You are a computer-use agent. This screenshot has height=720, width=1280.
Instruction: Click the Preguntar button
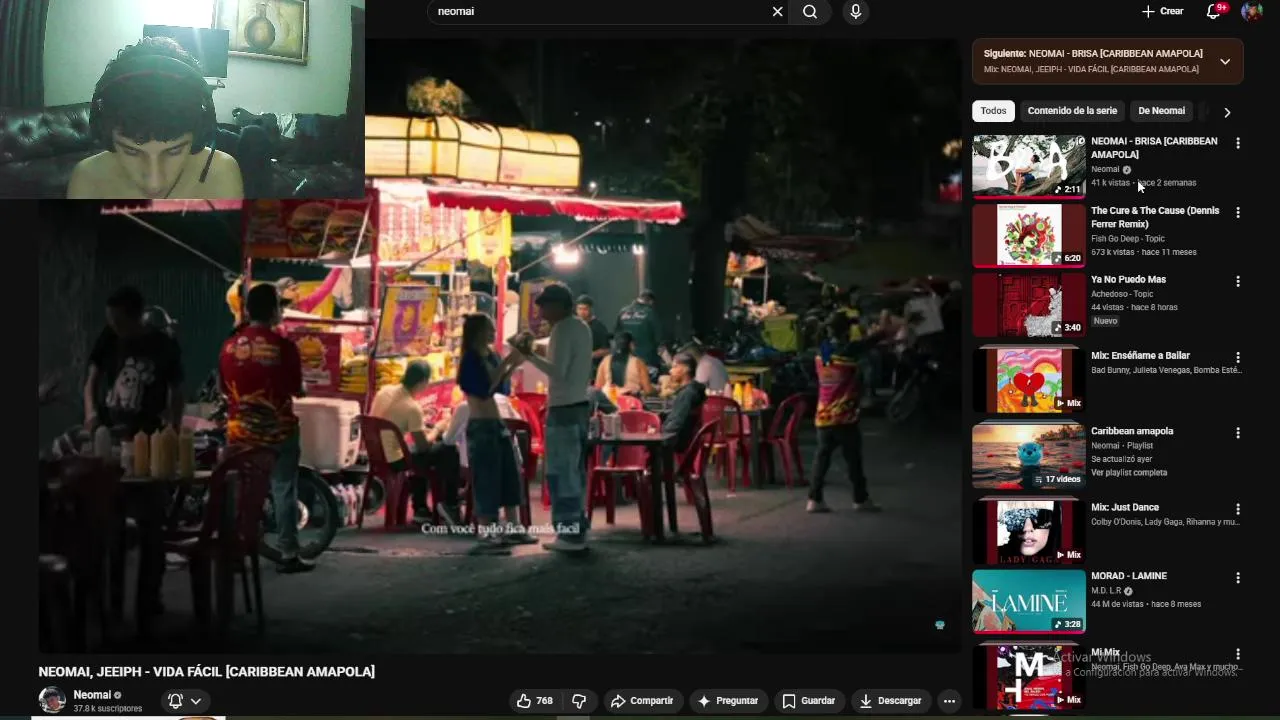(727, 701)
